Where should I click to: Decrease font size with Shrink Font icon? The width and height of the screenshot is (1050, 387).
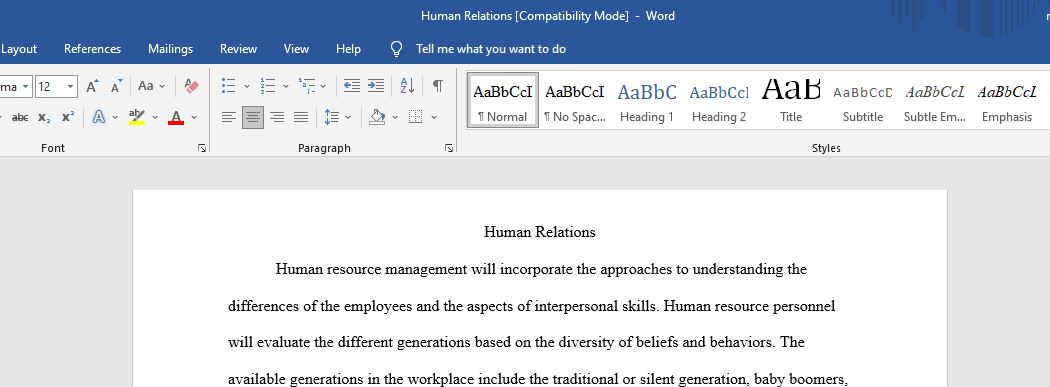[117, 86]
